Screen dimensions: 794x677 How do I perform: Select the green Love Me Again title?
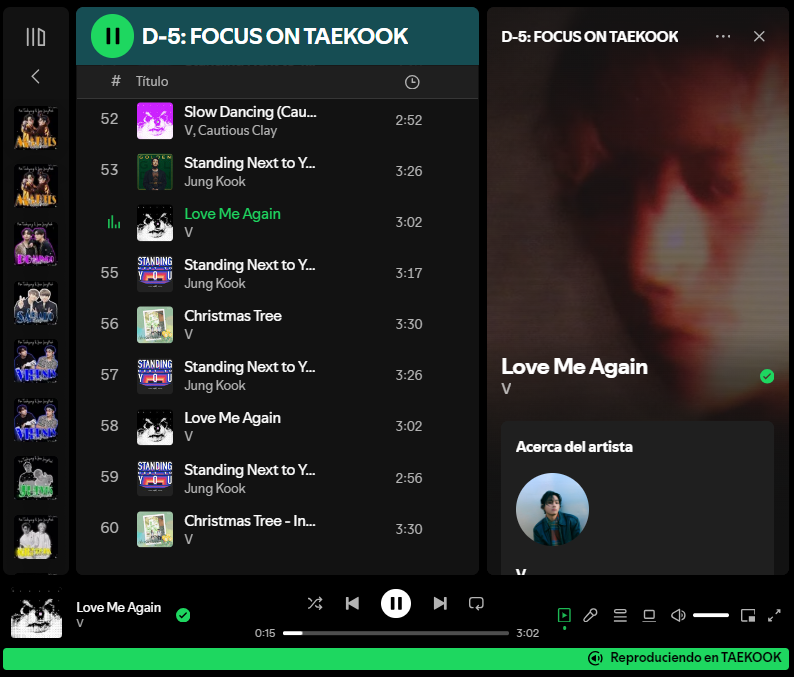[232, 214]
